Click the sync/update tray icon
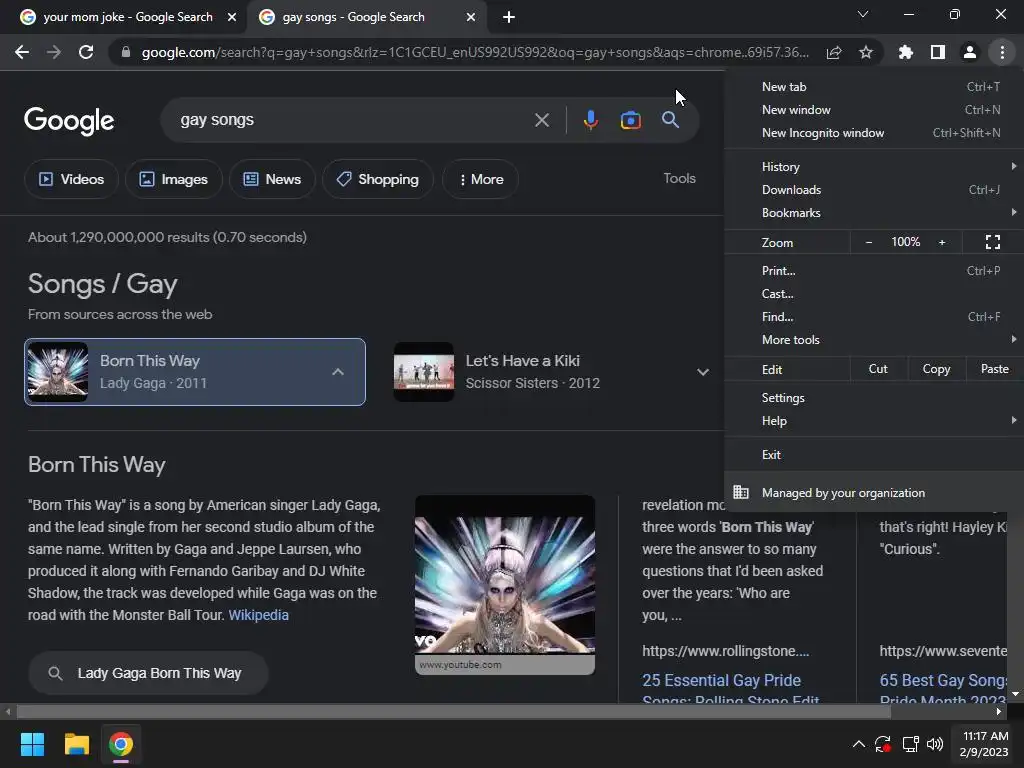The width and height of the screenshot is (1024, 768). coord(883,744)
